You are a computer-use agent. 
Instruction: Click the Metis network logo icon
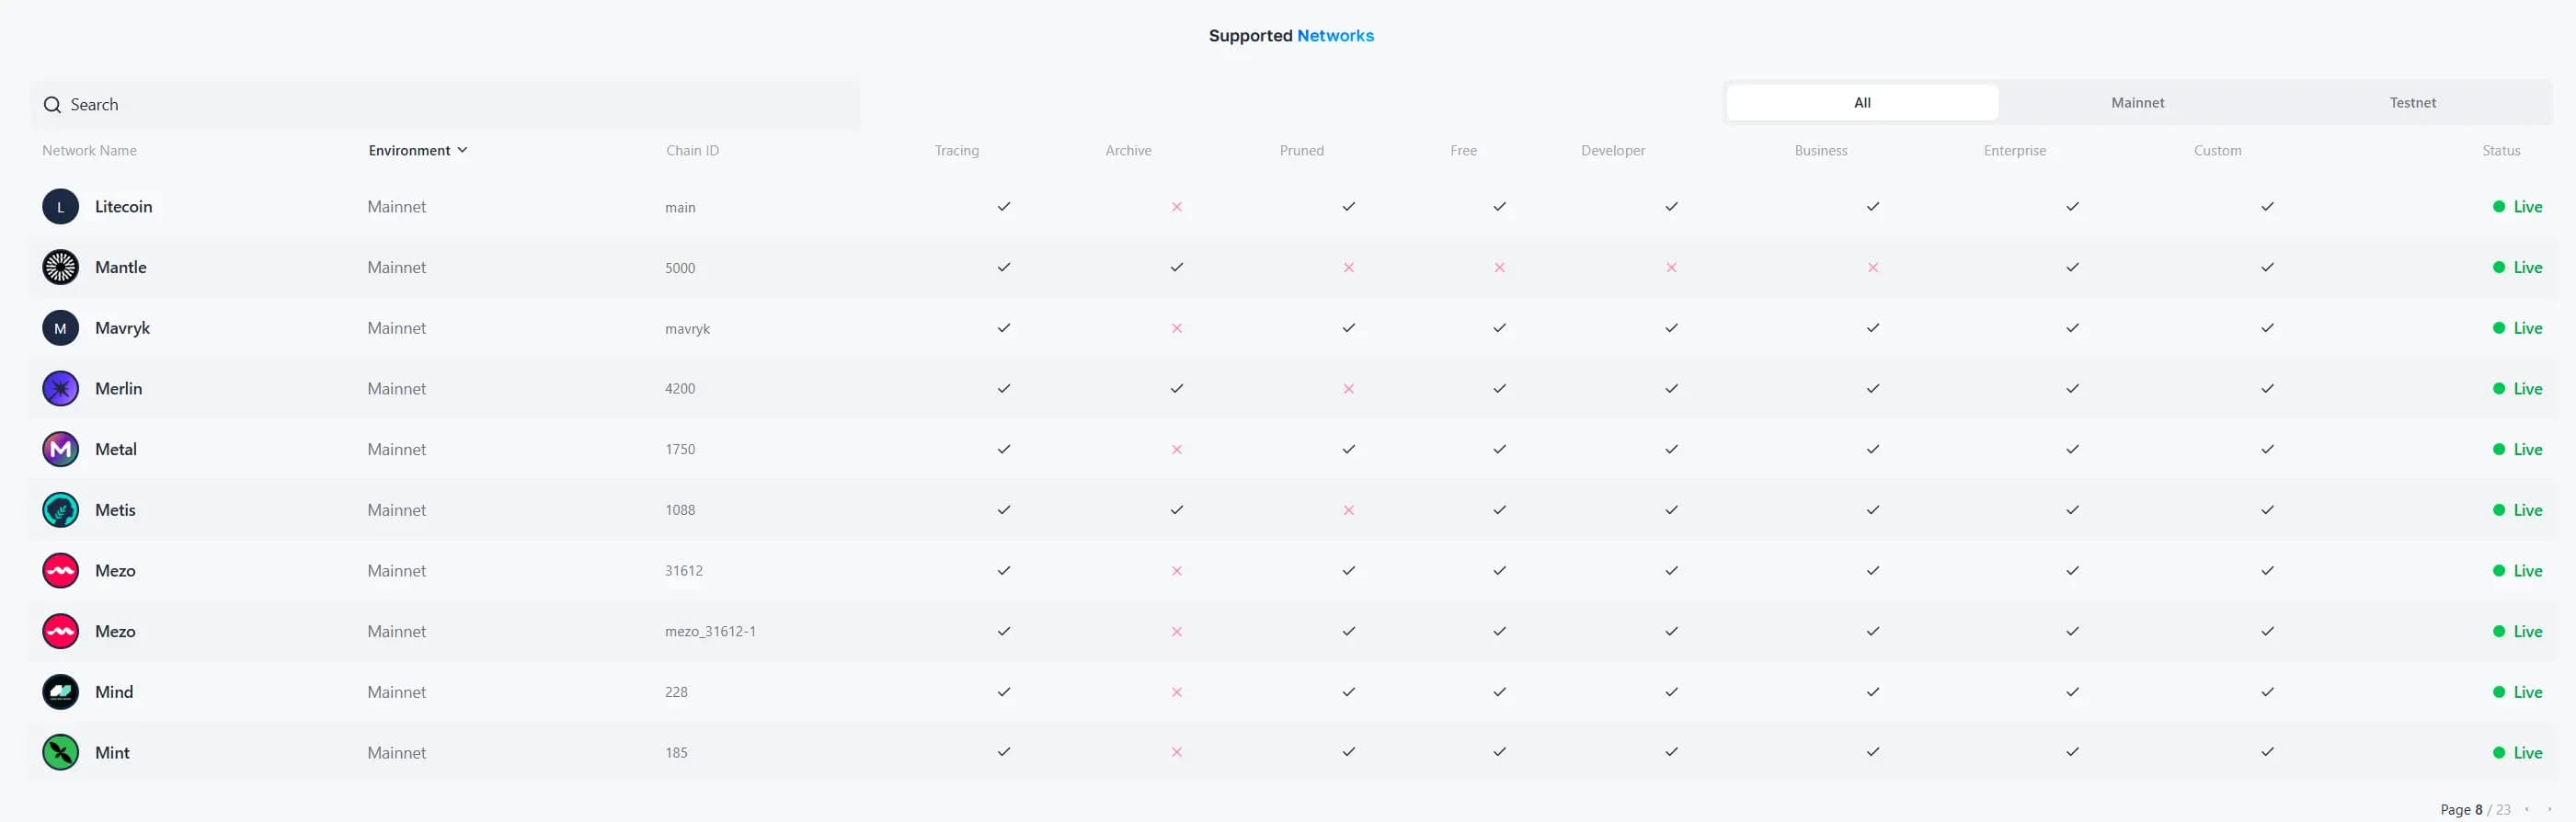coord(60,510)
